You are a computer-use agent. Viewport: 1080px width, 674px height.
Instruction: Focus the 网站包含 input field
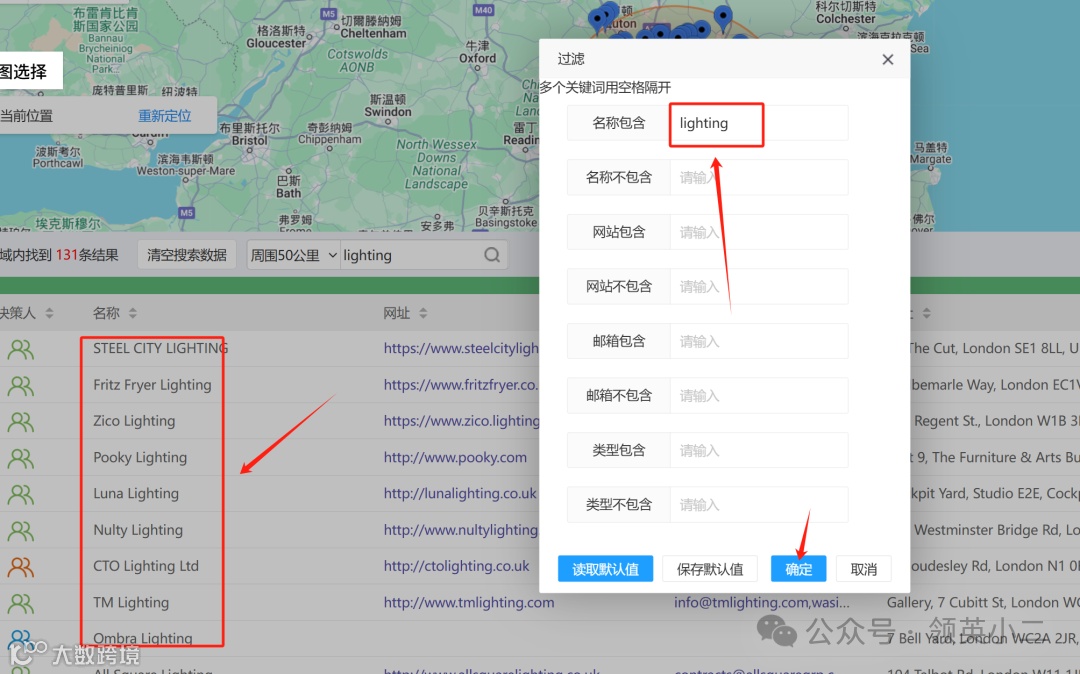click(x=758, y=232)
